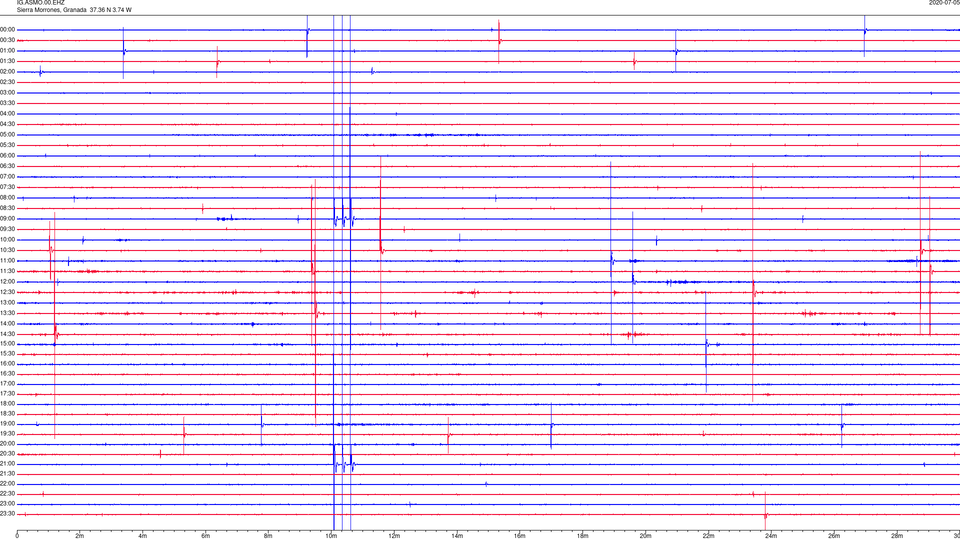Click the 19:30 trace label
This screenshot has height=540, width=960.
pyautogui.click(x=8, y=433)
